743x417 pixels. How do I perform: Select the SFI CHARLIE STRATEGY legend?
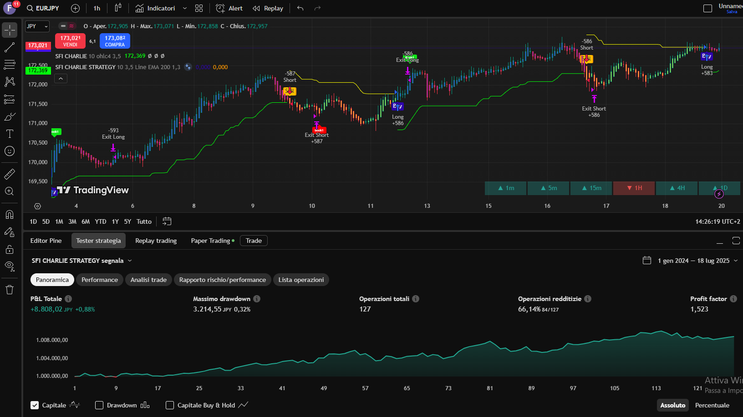(85, 67)
